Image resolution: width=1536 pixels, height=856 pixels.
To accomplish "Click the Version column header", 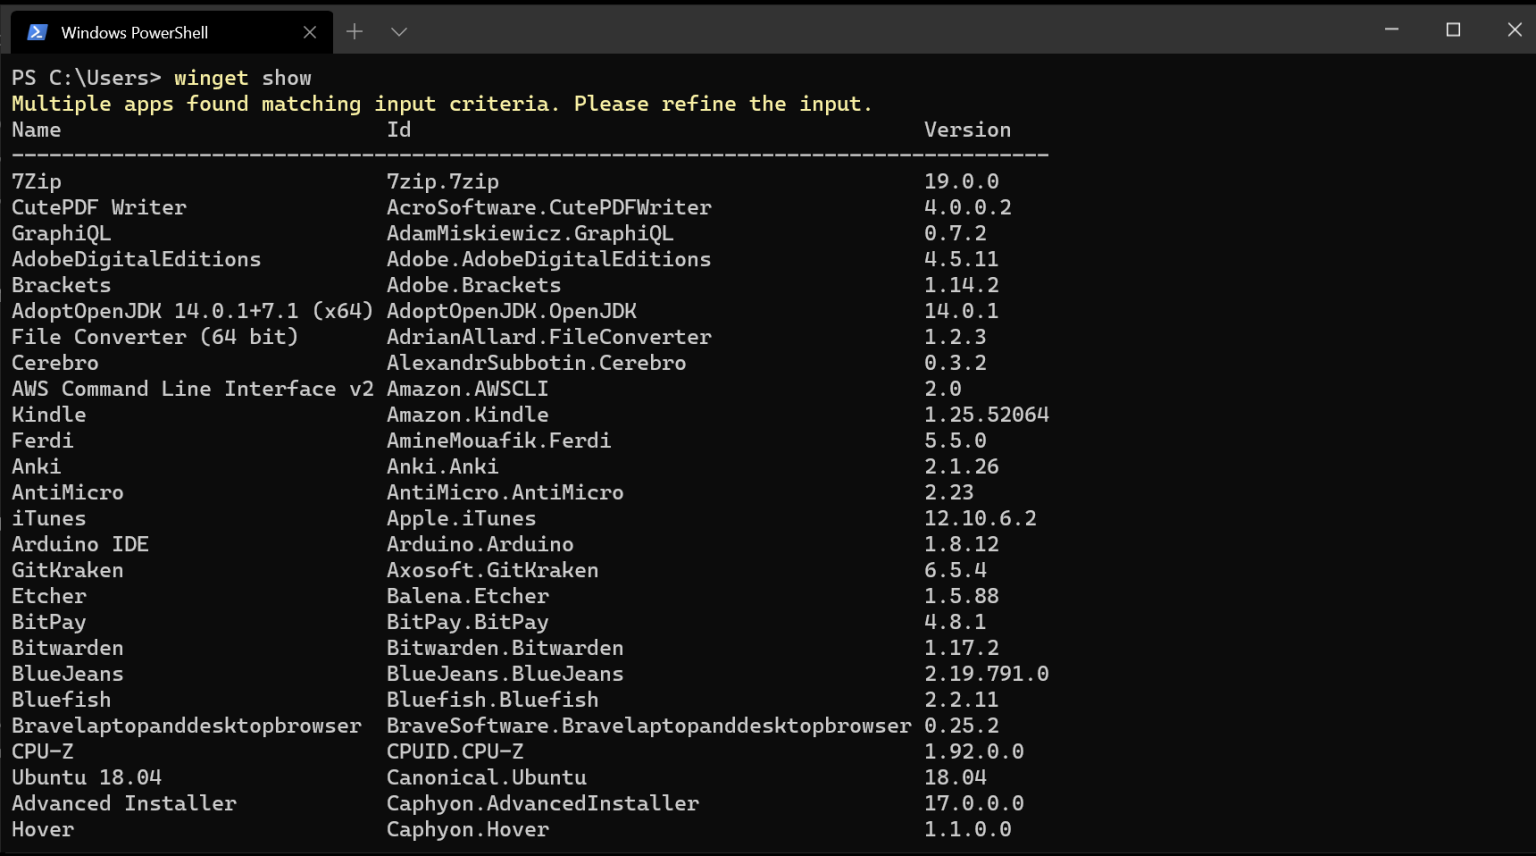I will (x=967, y=129).
